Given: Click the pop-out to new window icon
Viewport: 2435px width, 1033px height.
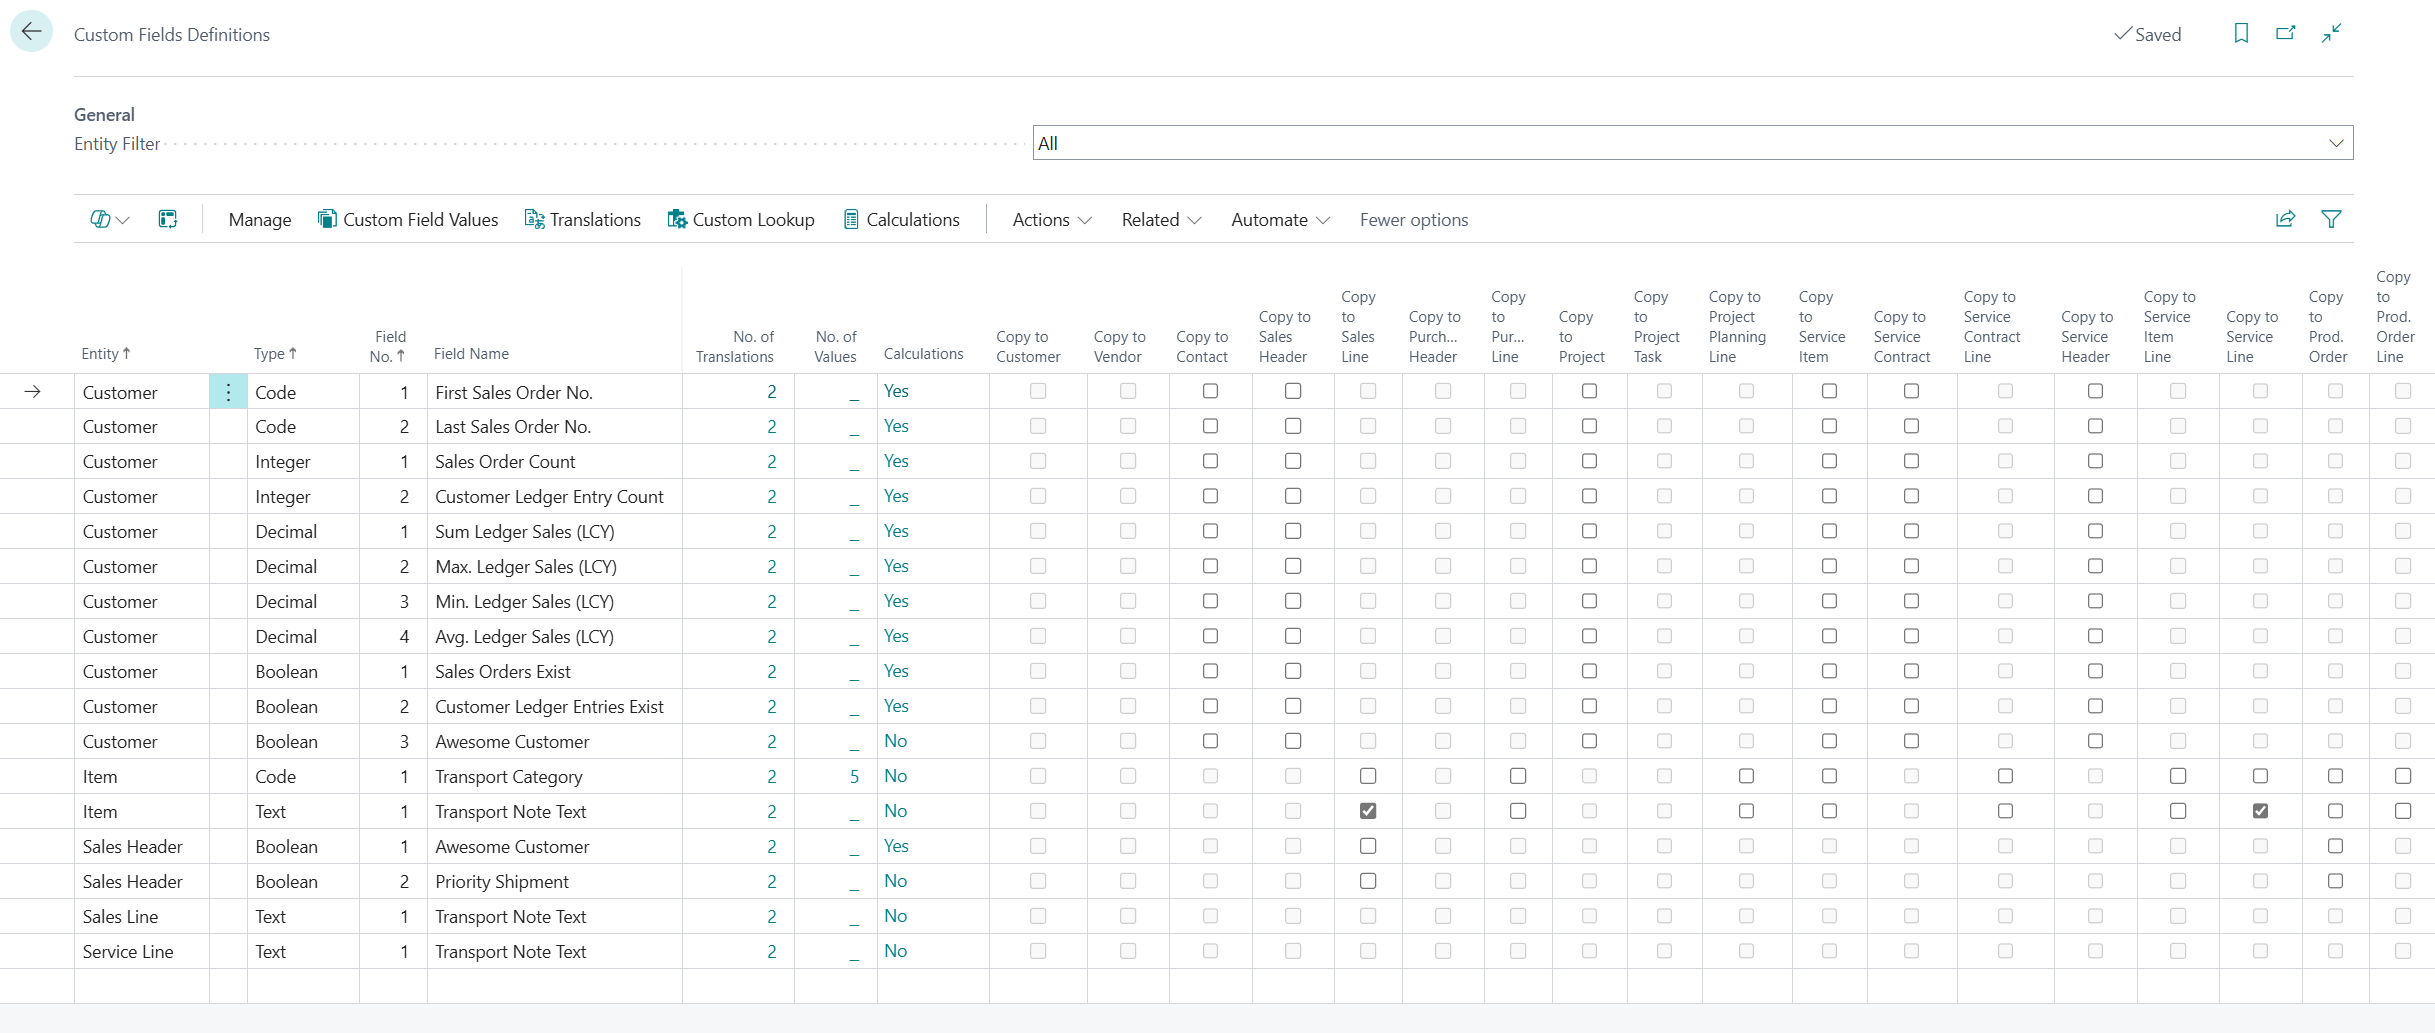Looking at the screenshot, I should [x=2286, y=33].
